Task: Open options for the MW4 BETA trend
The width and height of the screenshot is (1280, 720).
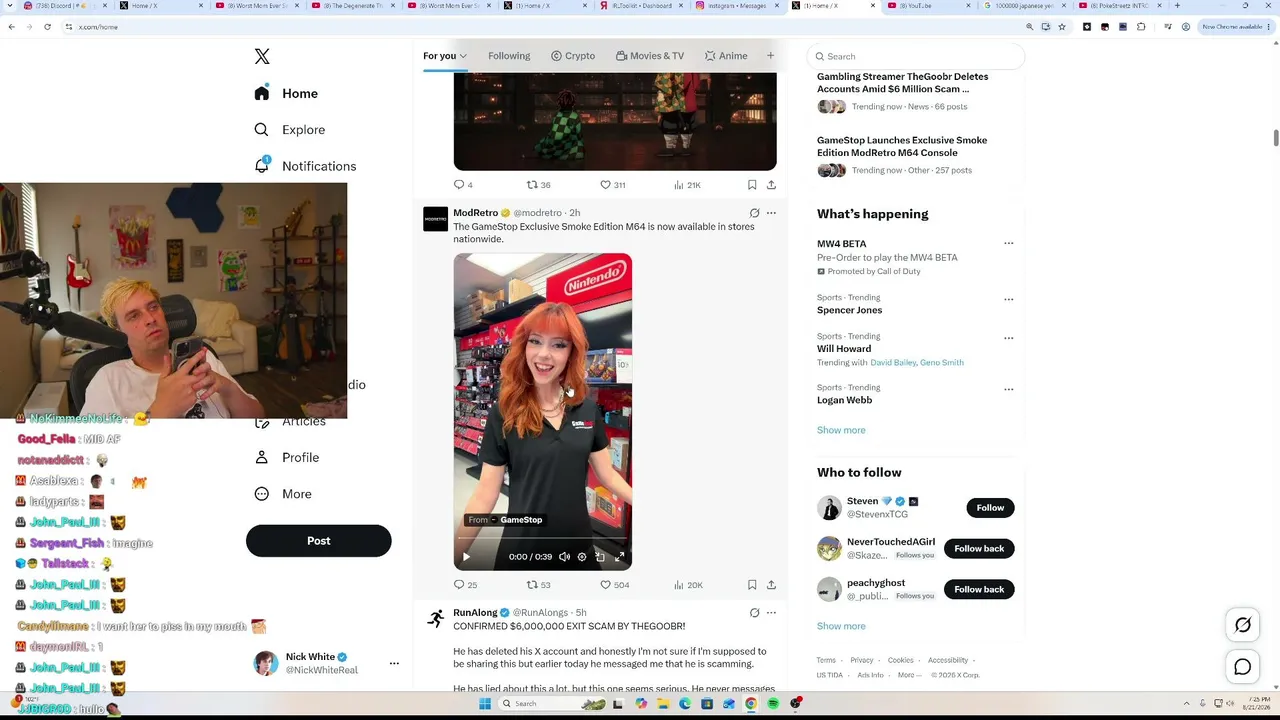Action: tap(1008, 243)
